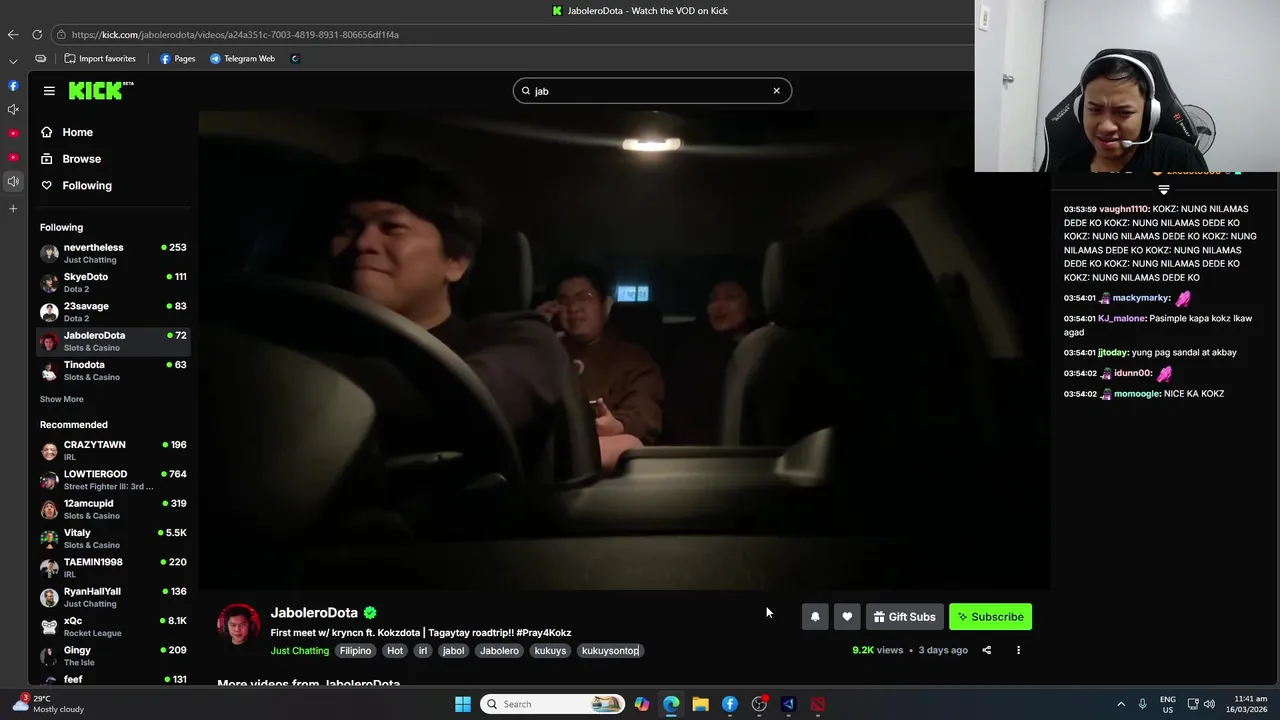Open the second YouTube tab in sidebar
1280x720 pixels.
point(13,157)
